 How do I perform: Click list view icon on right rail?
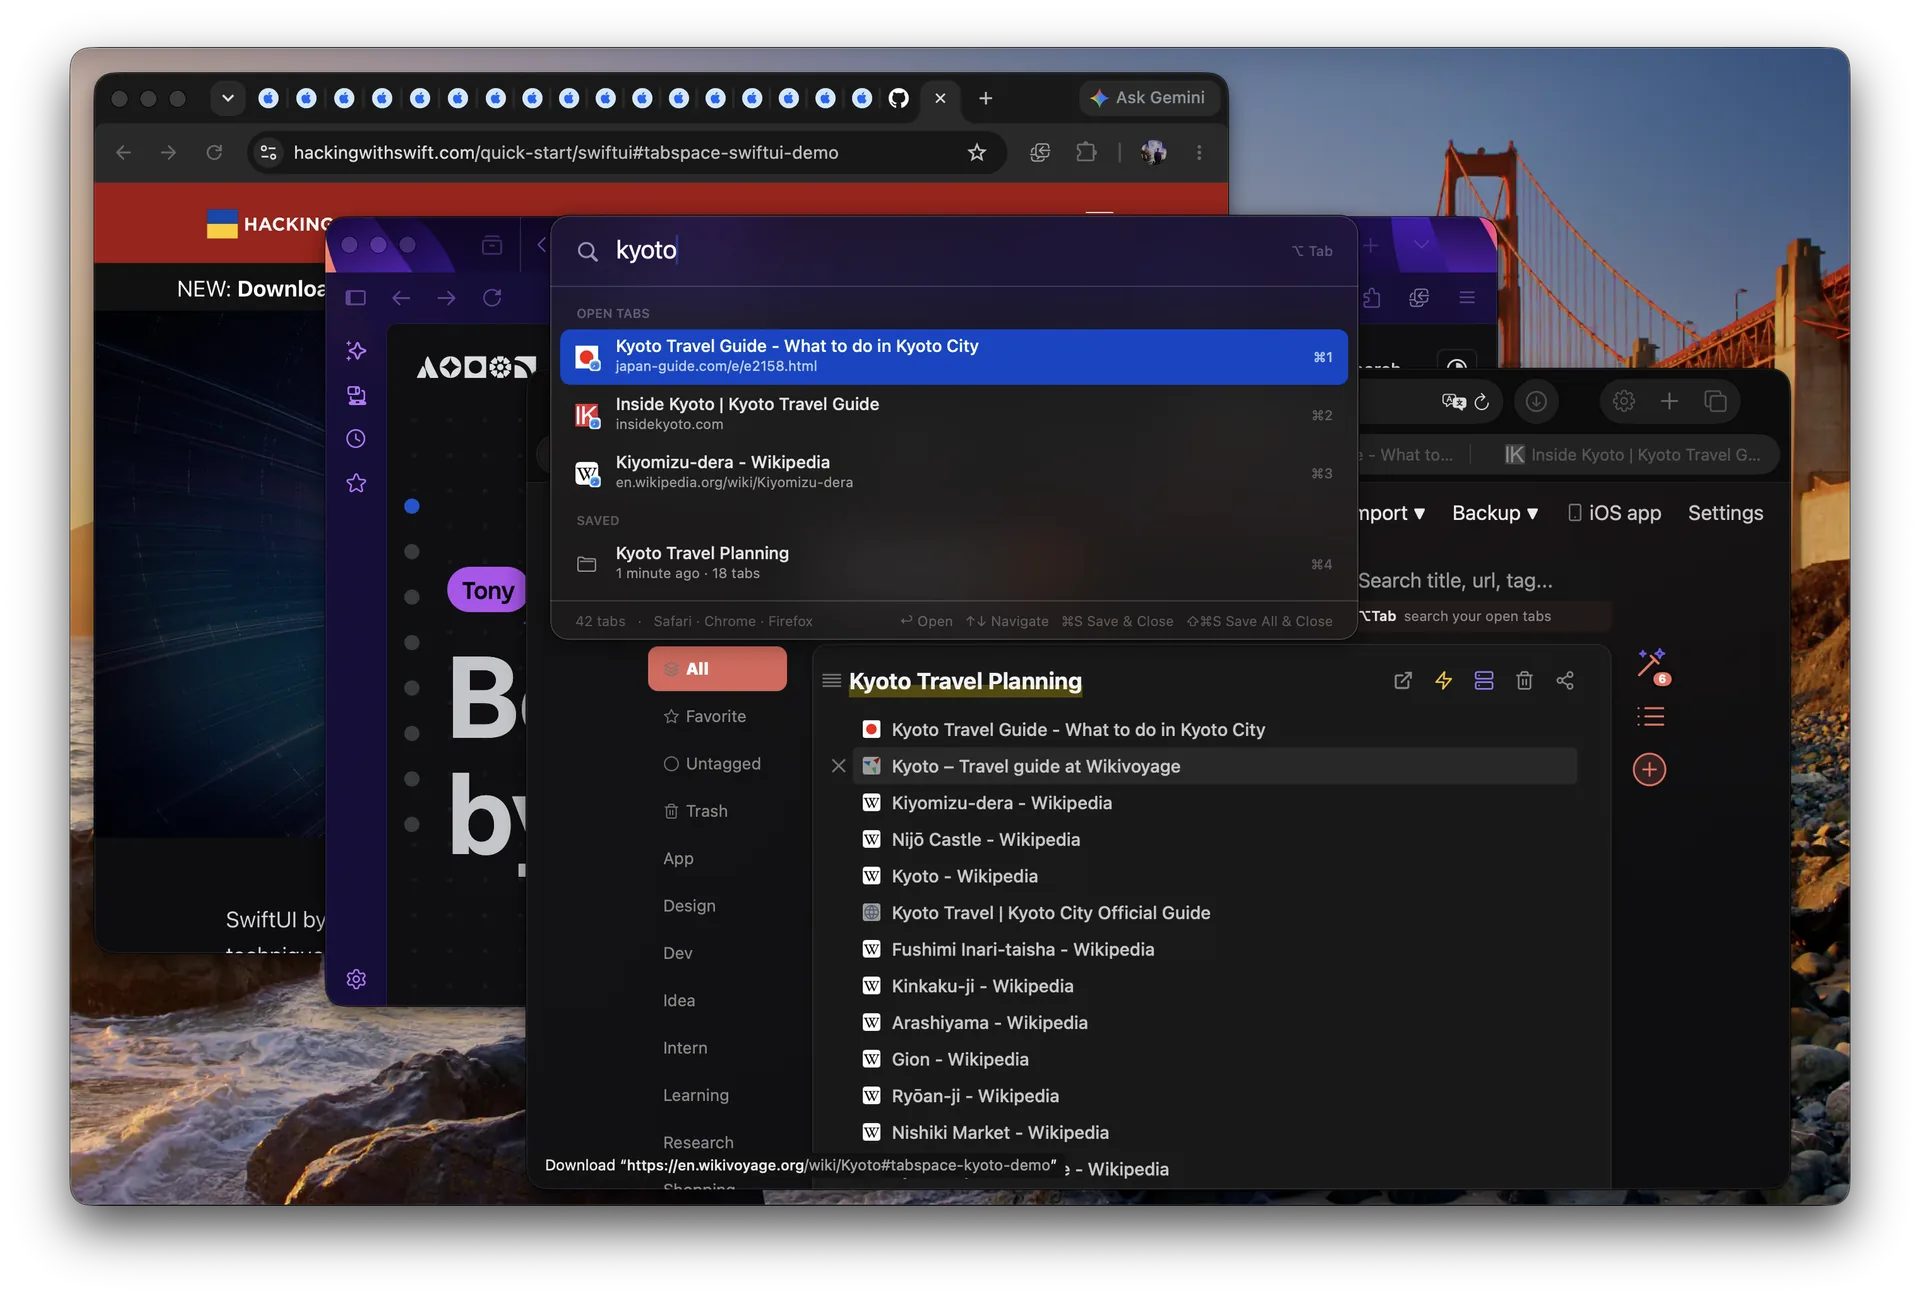pyautogui.click(x=1650, y=717)
